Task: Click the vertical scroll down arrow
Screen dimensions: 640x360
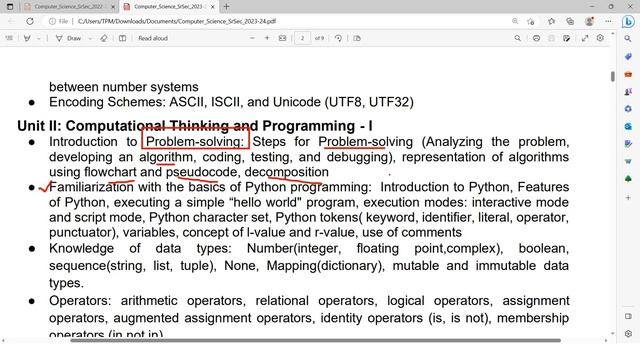Action: [613, 333]
